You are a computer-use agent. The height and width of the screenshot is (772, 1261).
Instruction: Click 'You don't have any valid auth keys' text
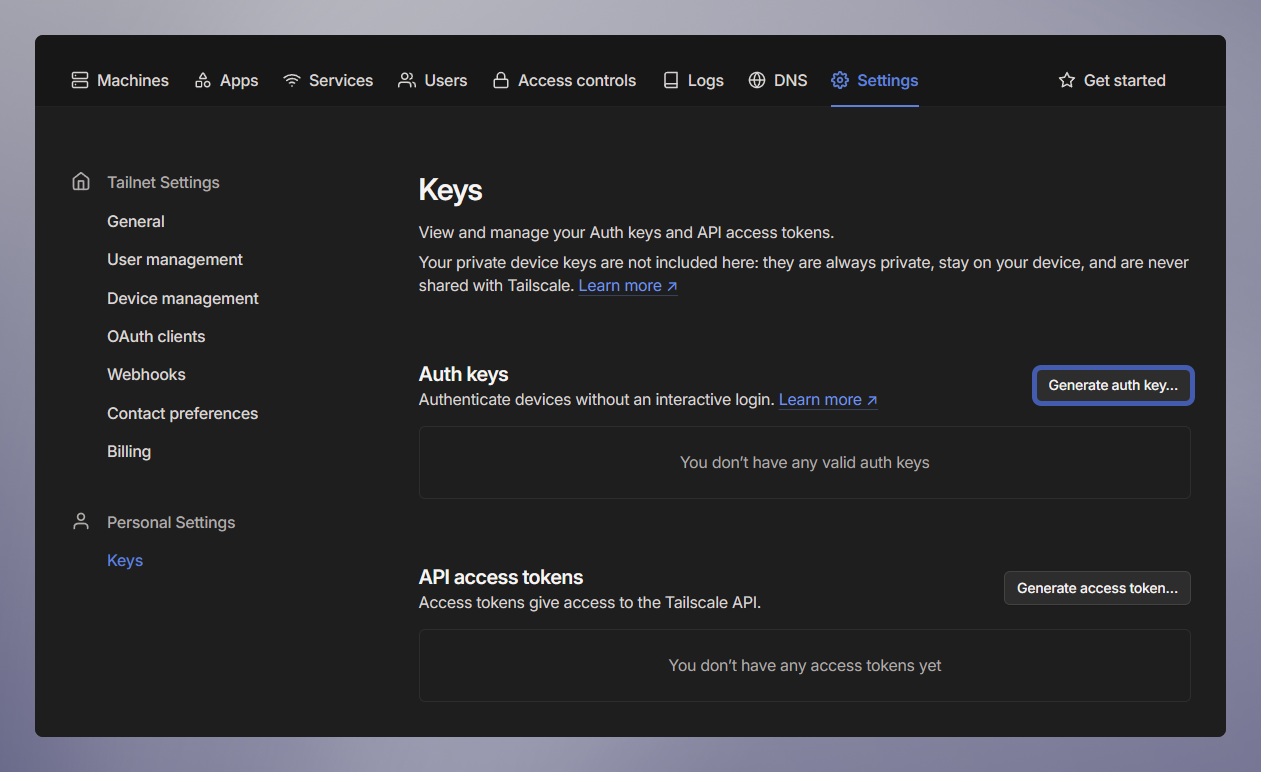pos(805,462)
